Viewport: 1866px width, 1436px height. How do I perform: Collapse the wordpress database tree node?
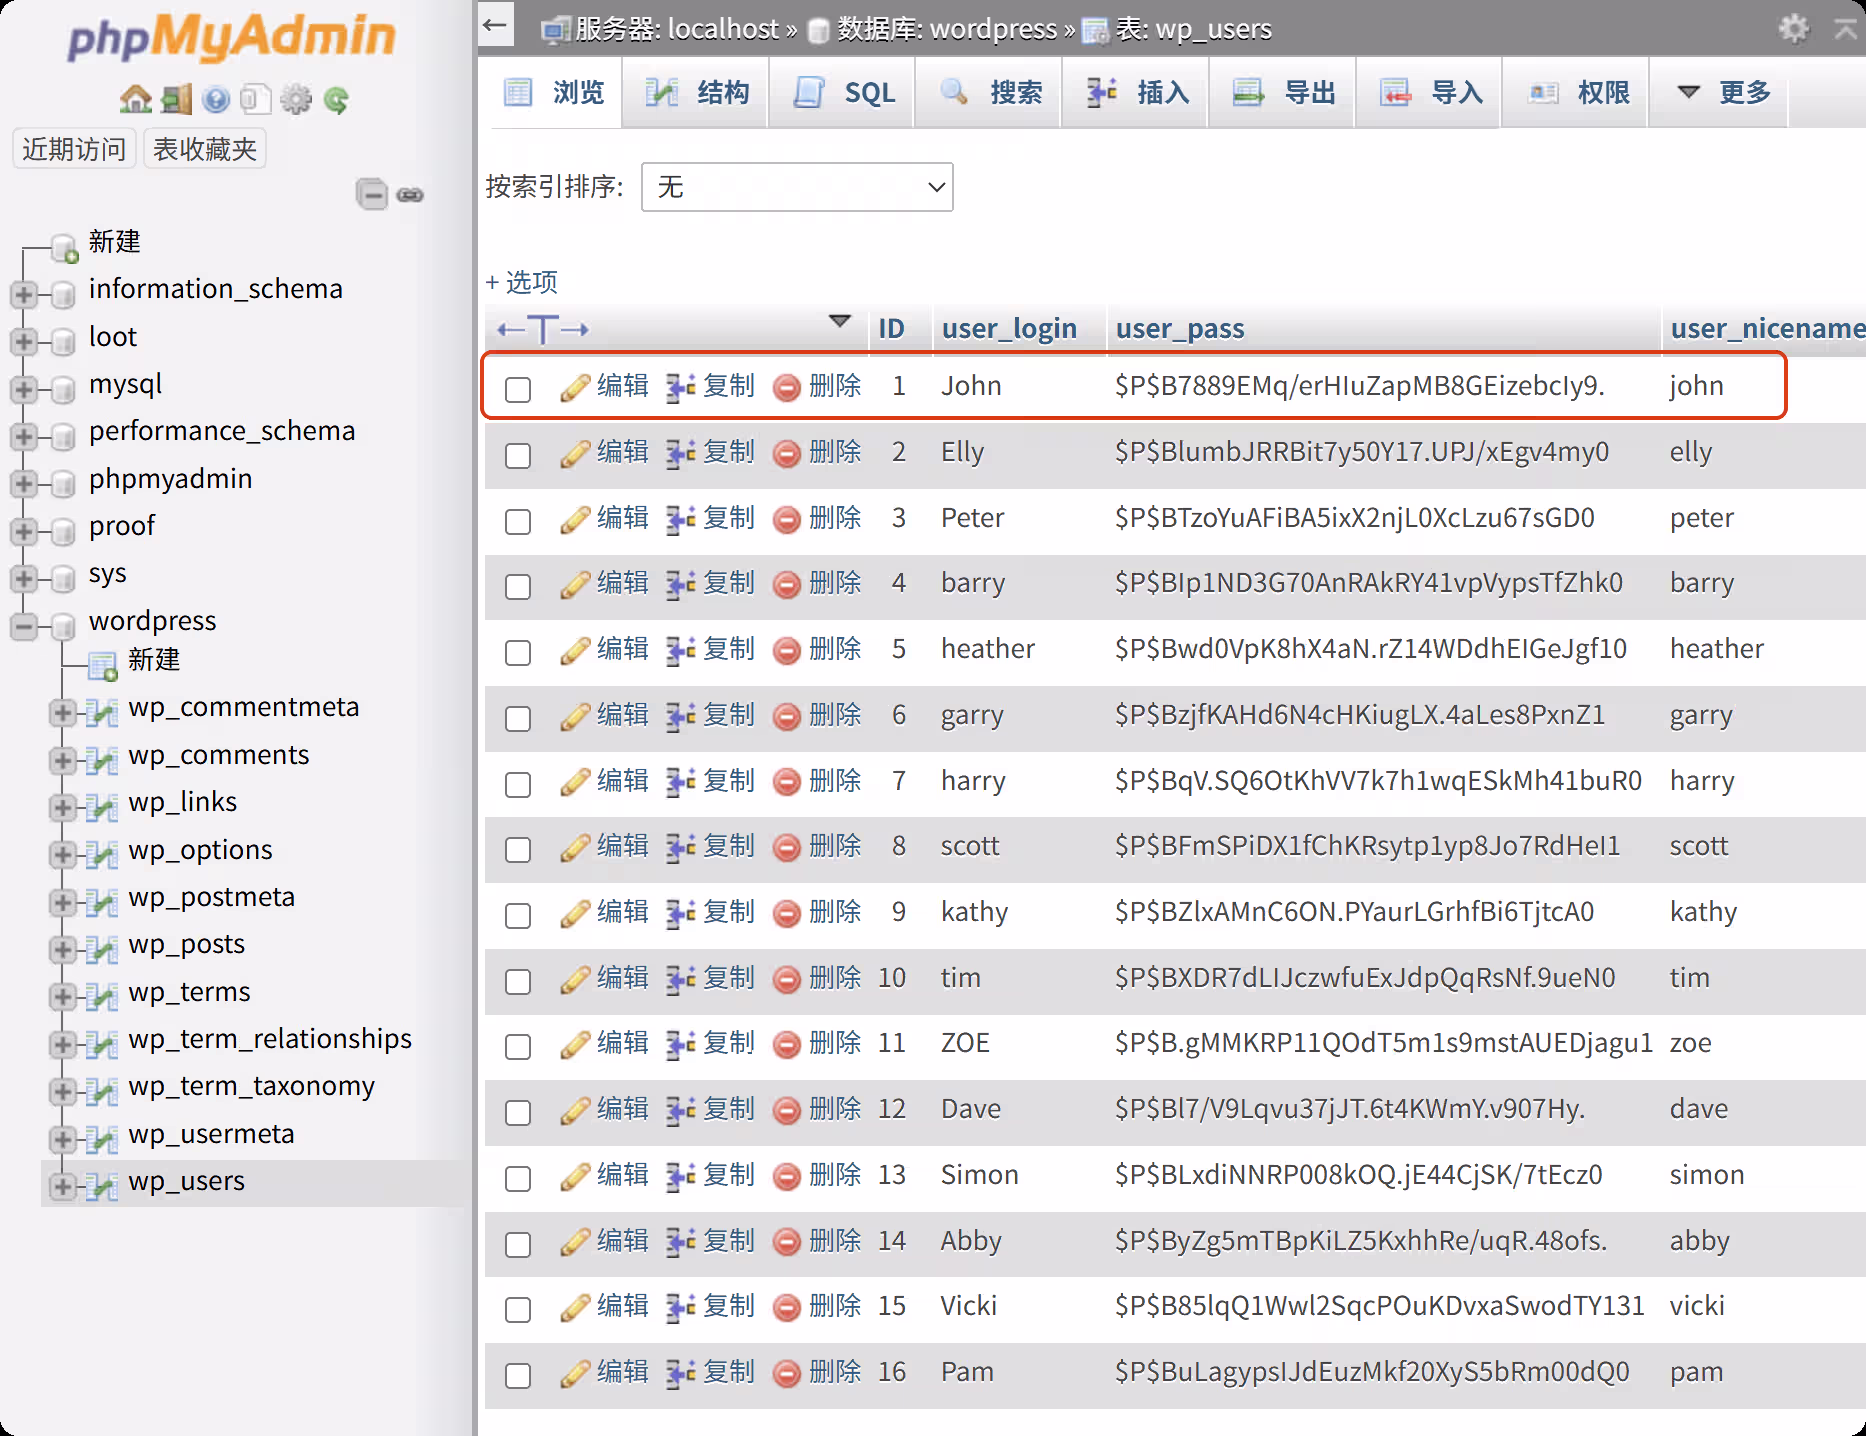click(x=23, y=626)
